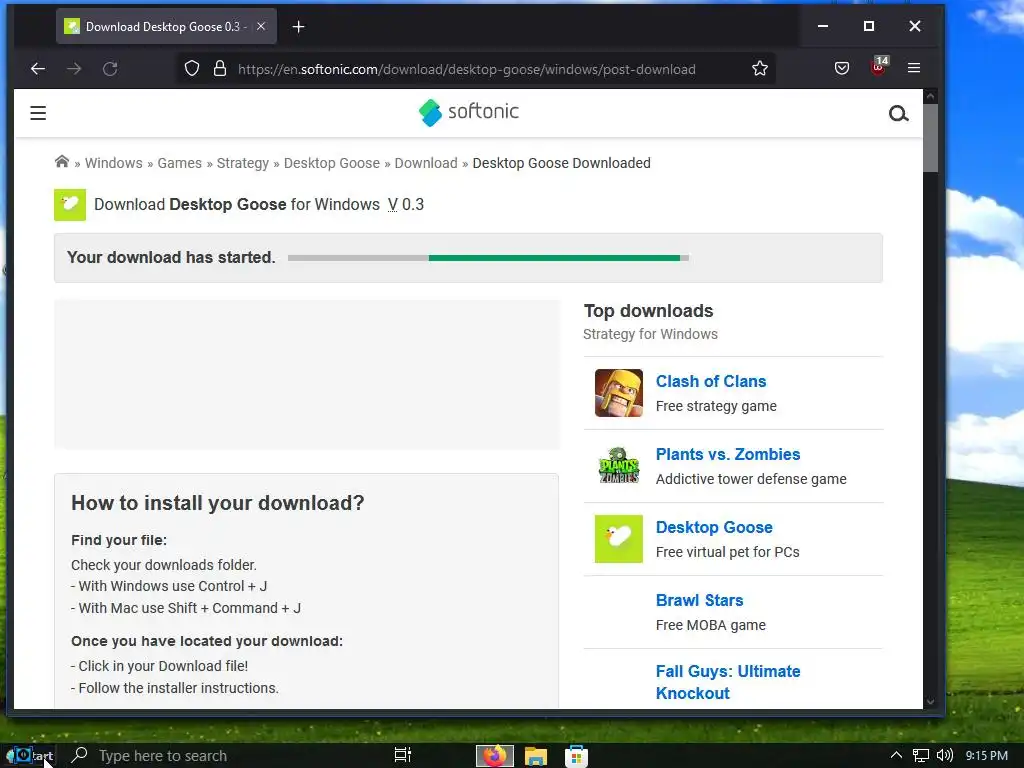Show hidden system tray icons chevron

tap(896, 755)
